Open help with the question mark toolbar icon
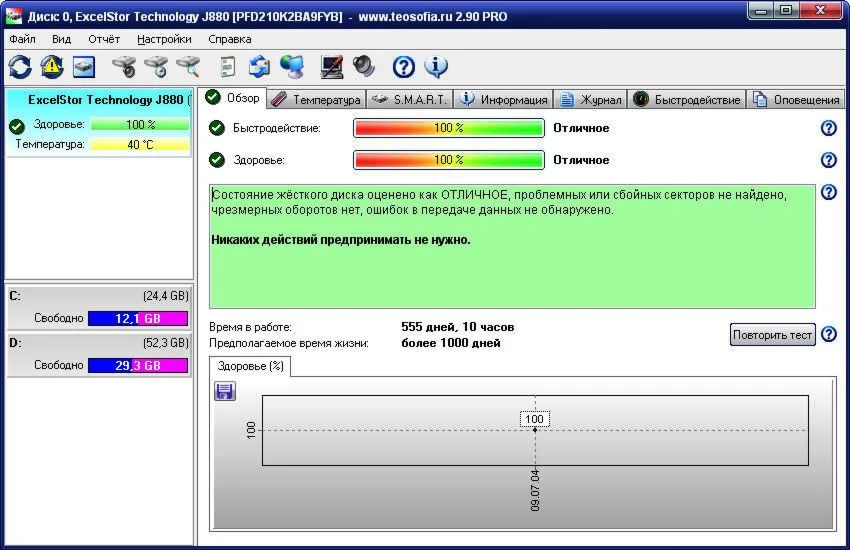Viewport: 850px width, 550px height. click(403, 67)
